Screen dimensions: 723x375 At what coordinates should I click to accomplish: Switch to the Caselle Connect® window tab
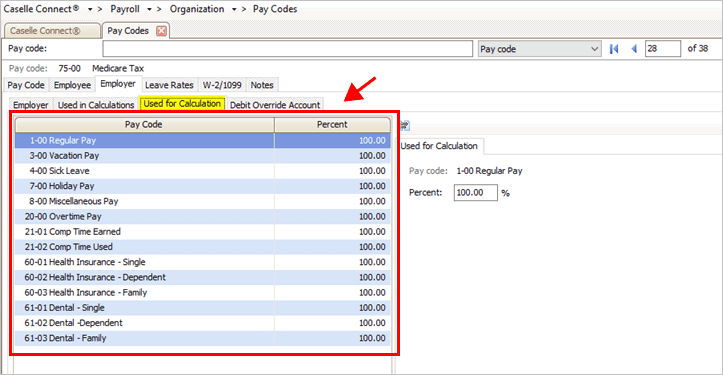coord(52,31)
